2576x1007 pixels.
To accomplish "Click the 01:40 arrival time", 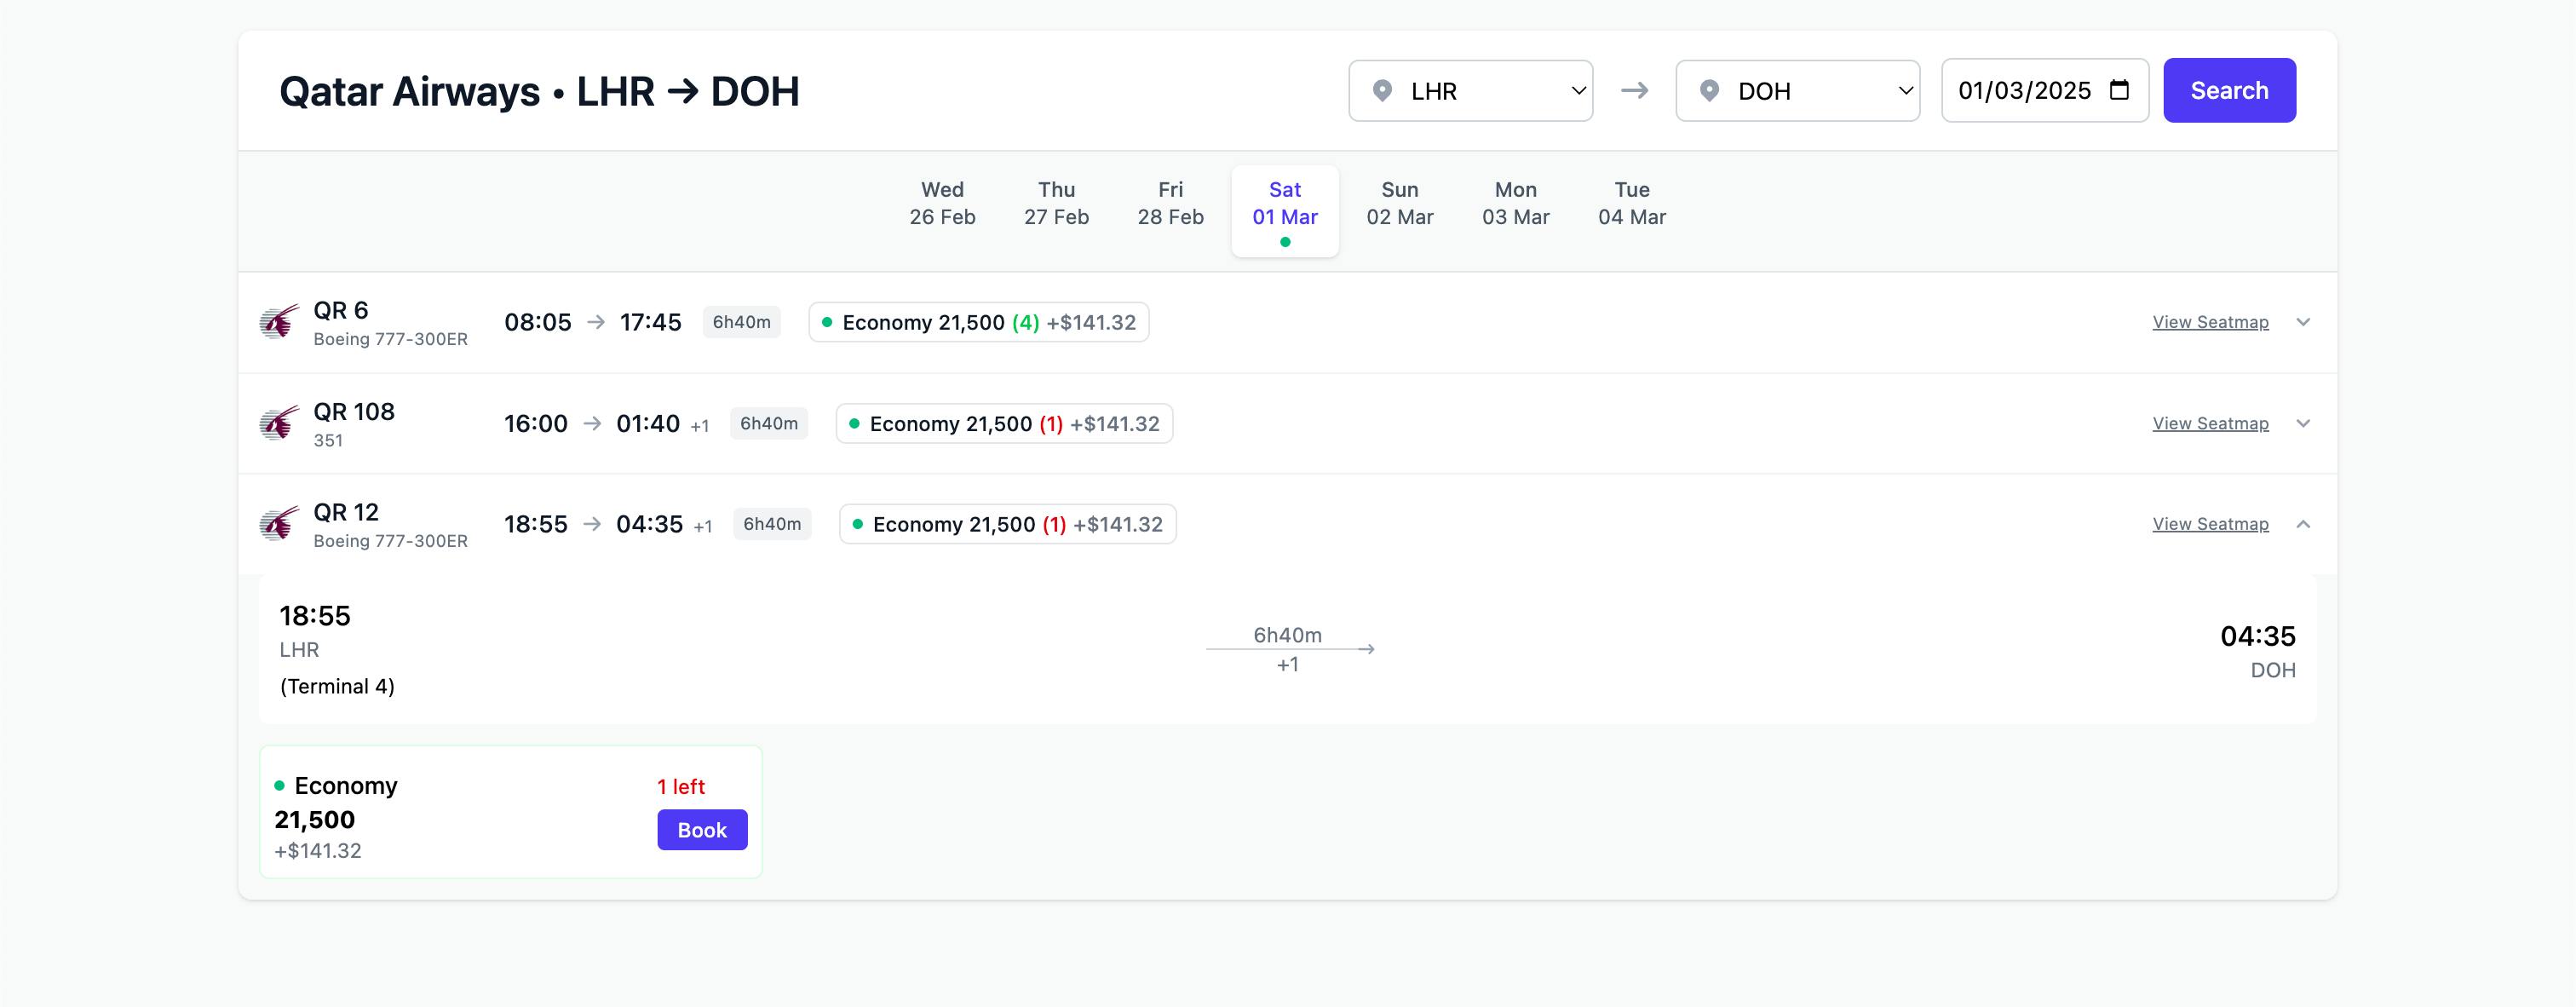I will tap(648, 423).
